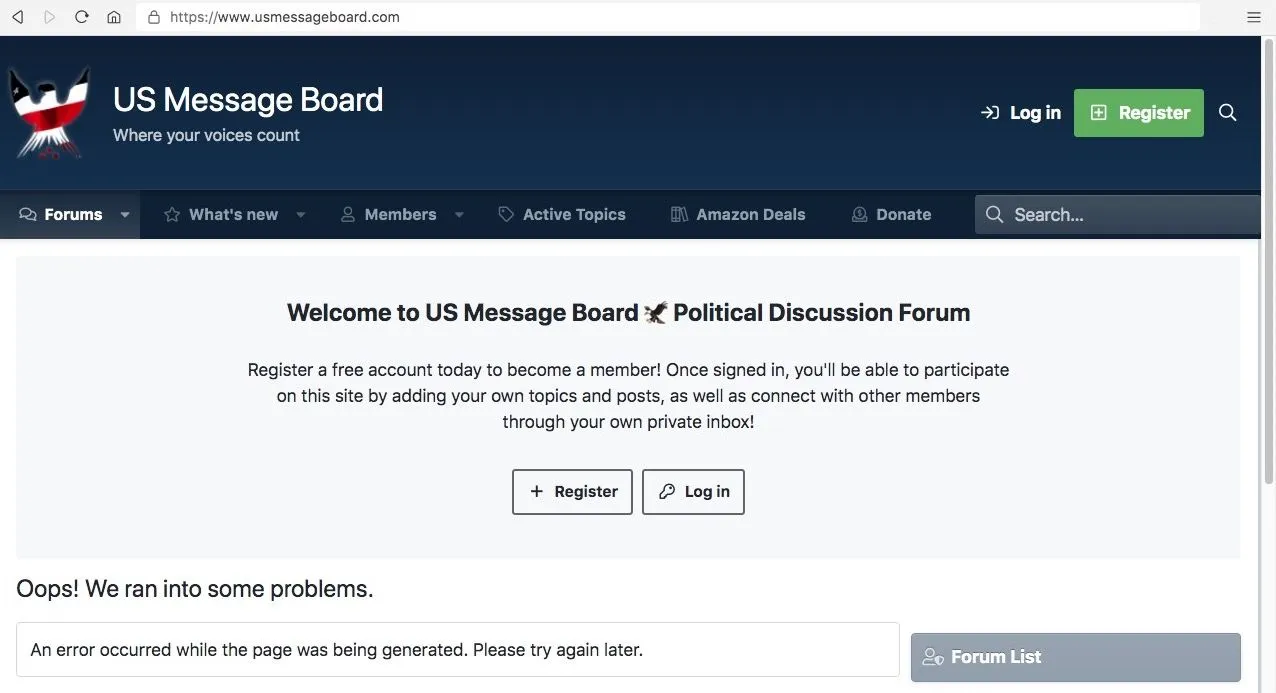Open the Amazon Deals nav item

coord(738,215)
